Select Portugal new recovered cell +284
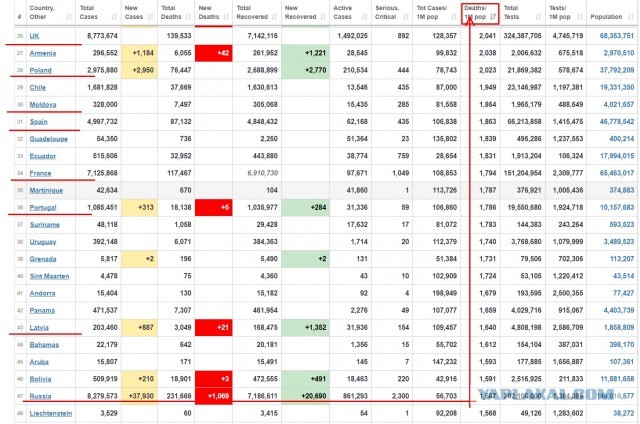This screenshot has height=424, width=640. point(305,207)
